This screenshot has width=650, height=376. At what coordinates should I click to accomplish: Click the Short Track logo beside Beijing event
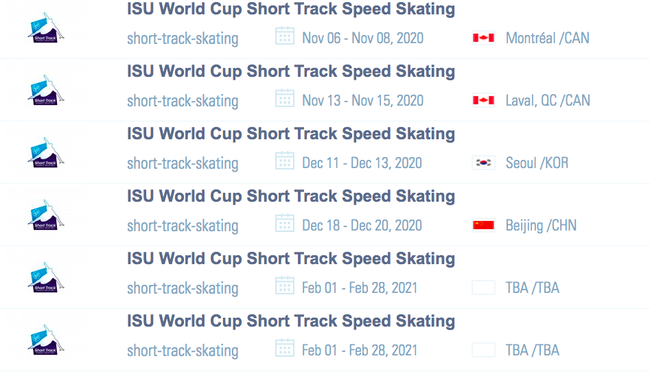[x=46, y=215]
